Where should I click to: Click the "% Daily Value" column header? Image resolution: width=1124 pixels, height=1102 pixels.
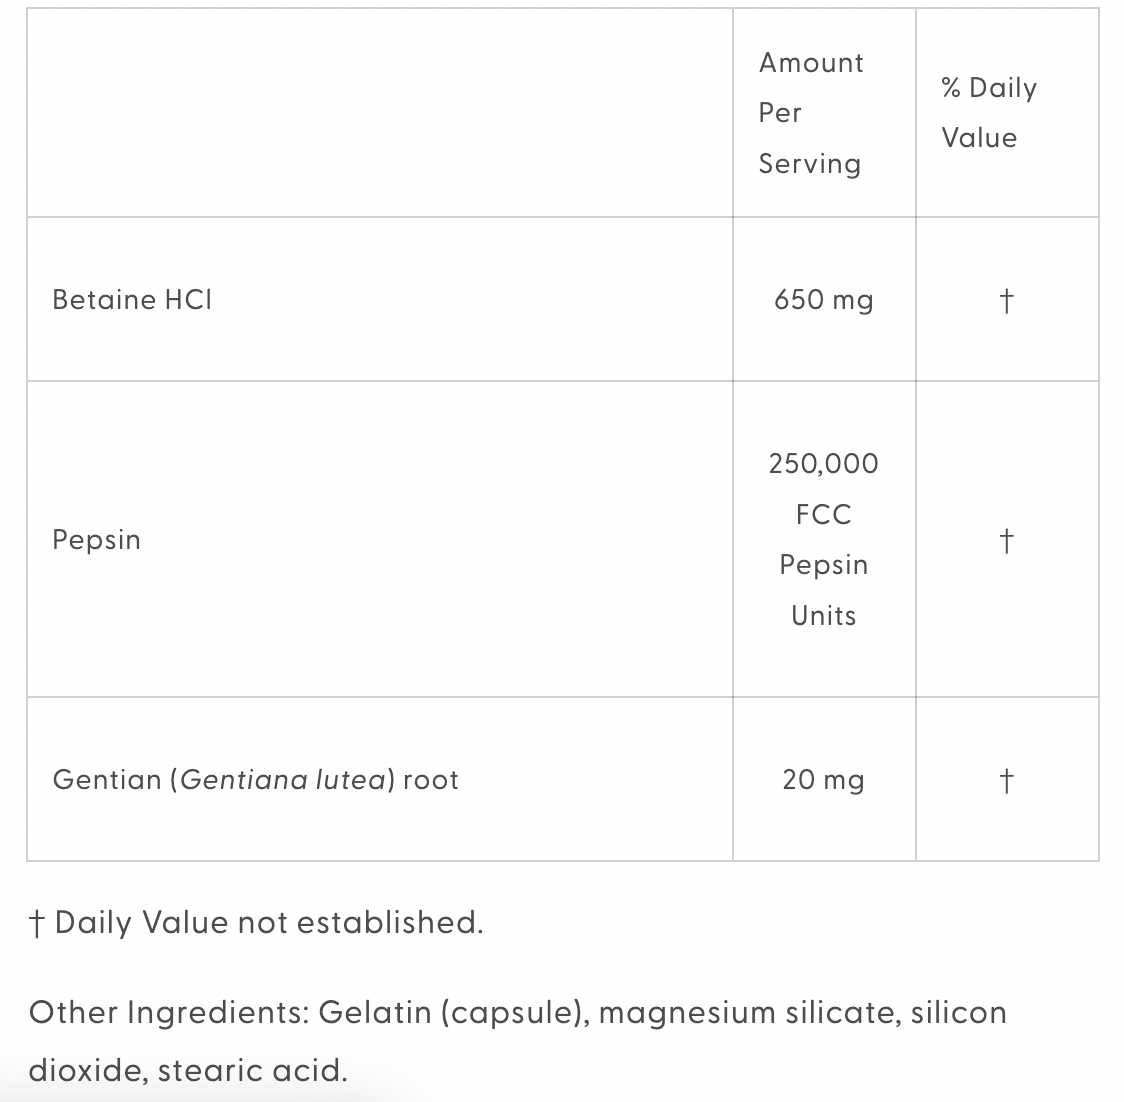tap(988, 113)
